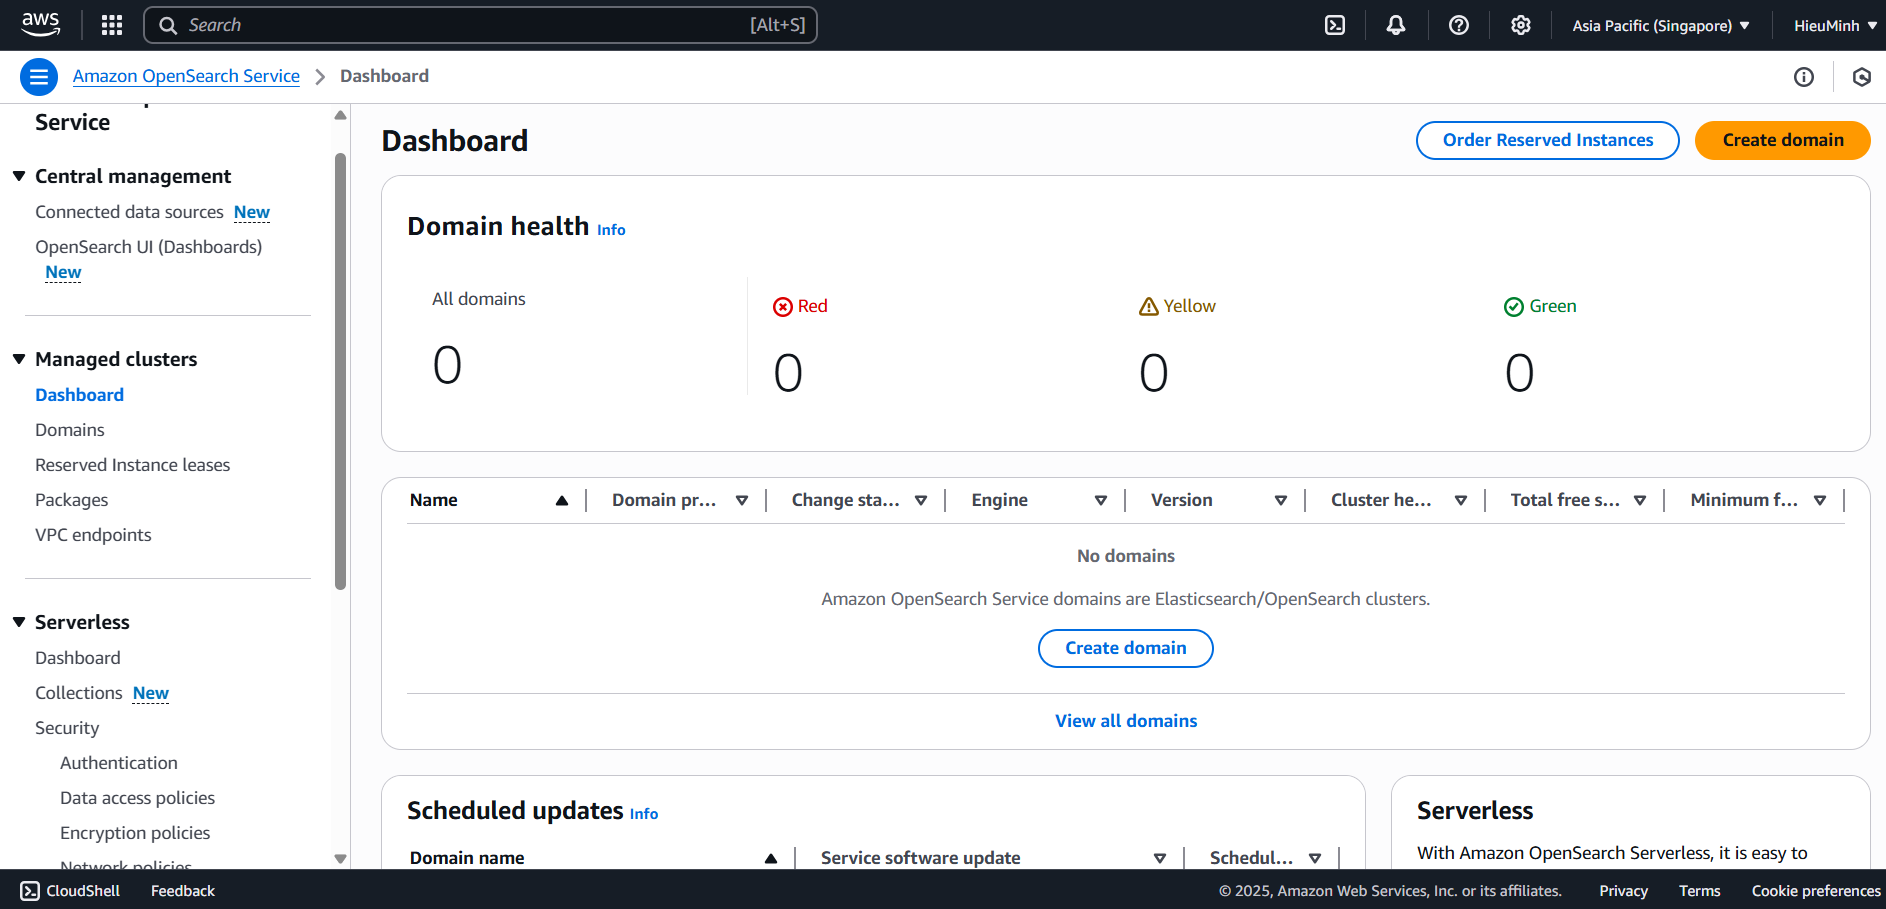This screenshot has height=909, width=1886.
Task: Open Security under Serverless
Action: (67, 728)
